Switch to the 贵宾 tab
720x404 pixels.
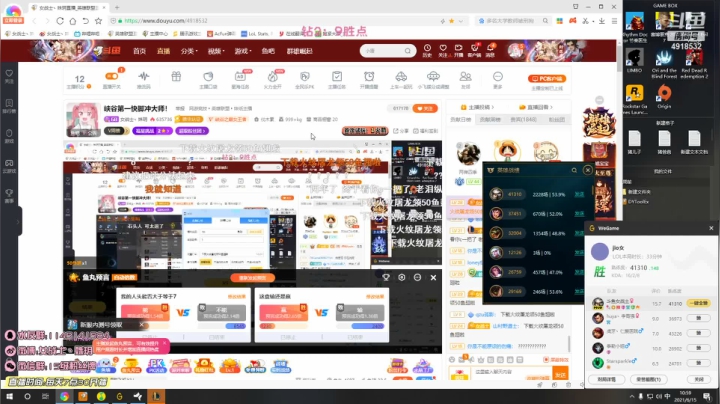[x=523, y=119]
